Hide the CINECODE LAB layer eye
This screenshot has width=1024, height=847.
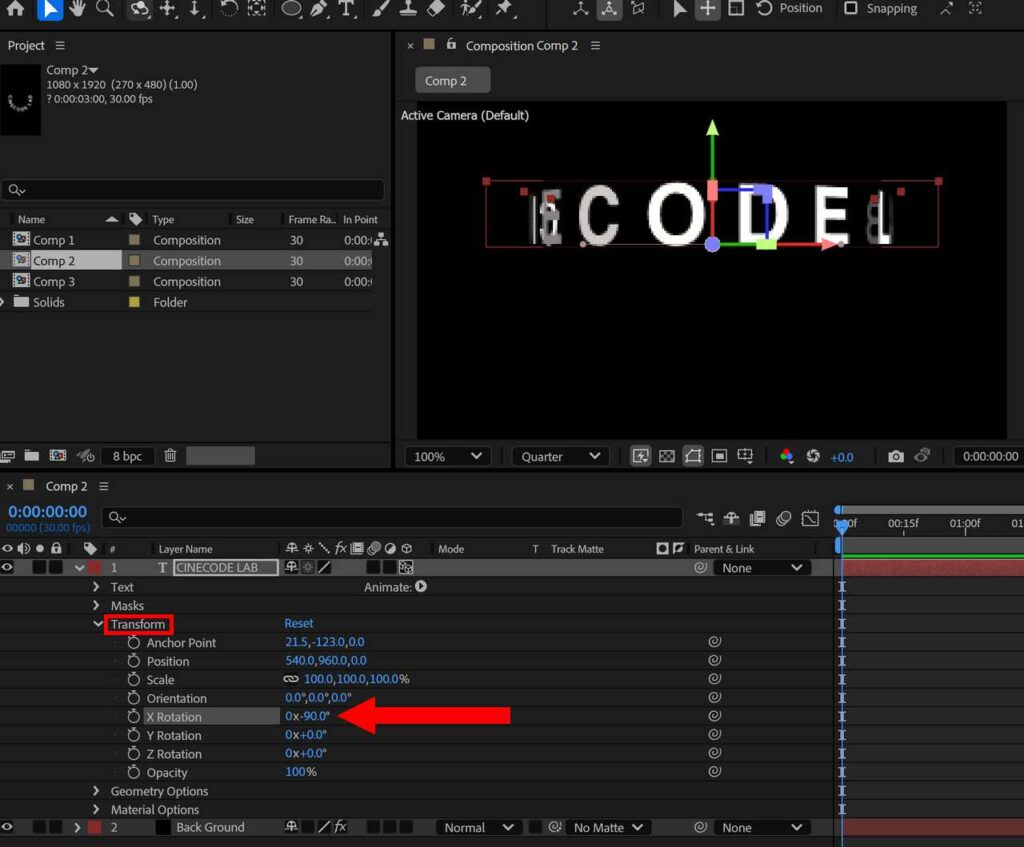(7, 567)
